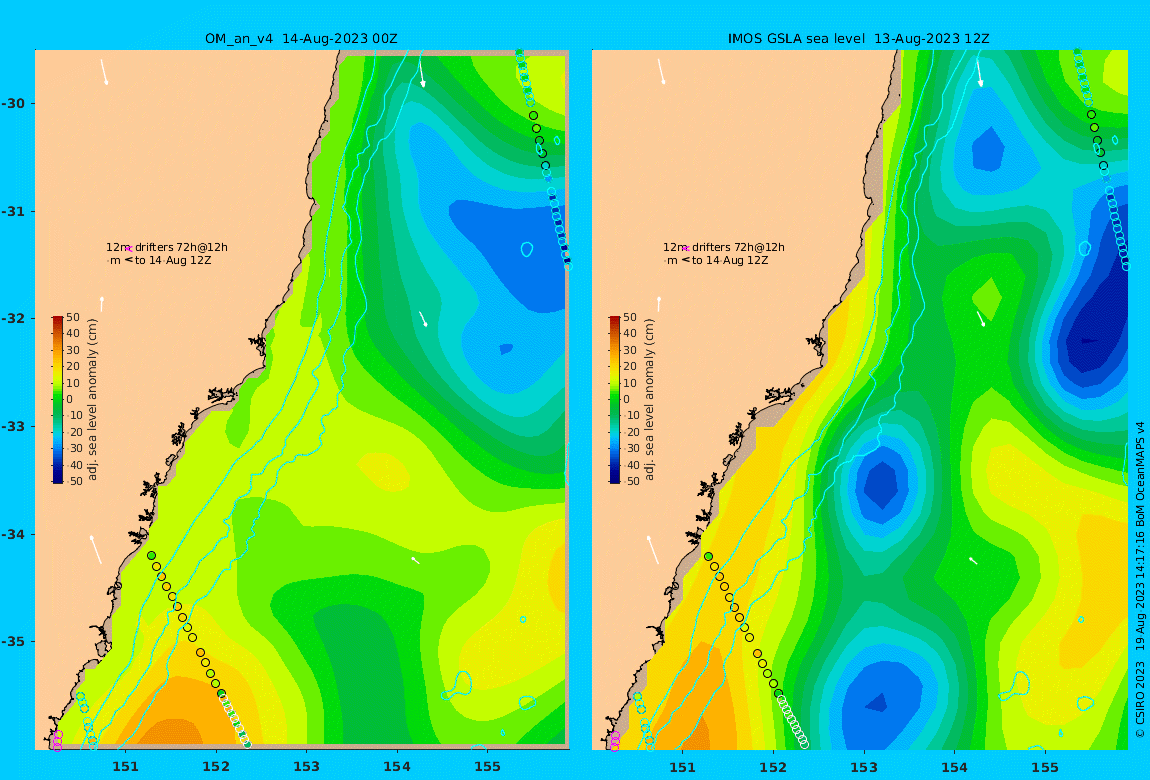Click the magenta drifter star in IMOS GSLA legend
Image resolution: width=1150 pixels, height=780 pixels.
[x=686, y=249]
